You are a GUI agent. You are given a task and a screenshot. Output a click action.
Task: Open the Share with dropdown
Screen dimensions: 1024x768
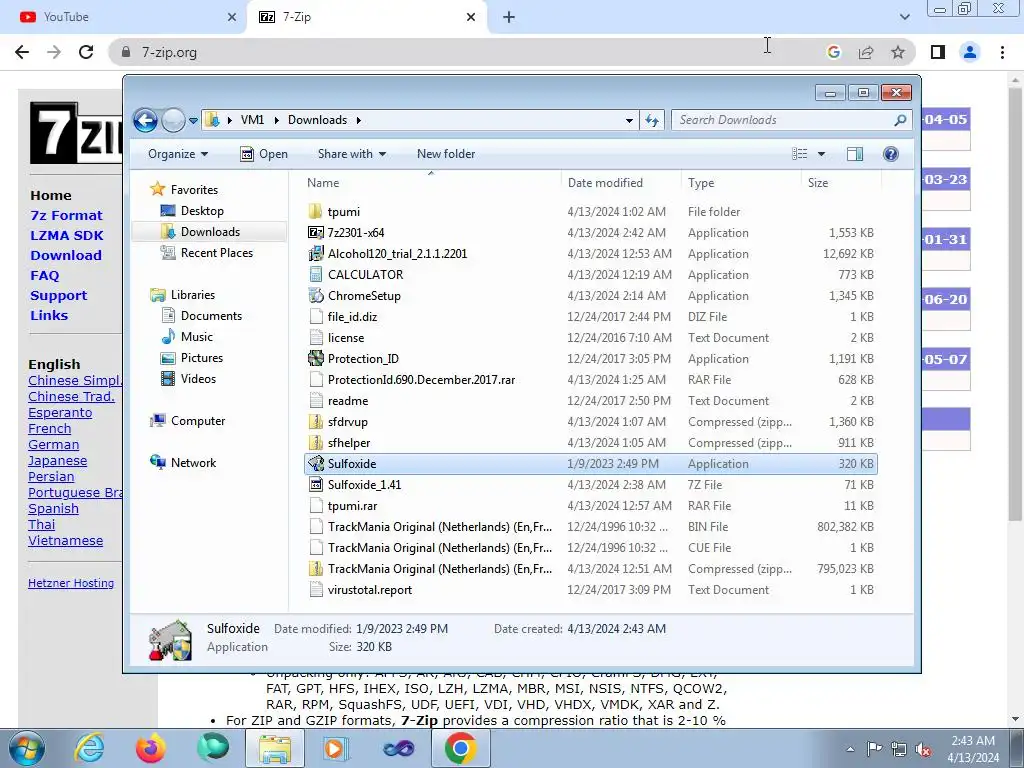click(x=351, y=154)
